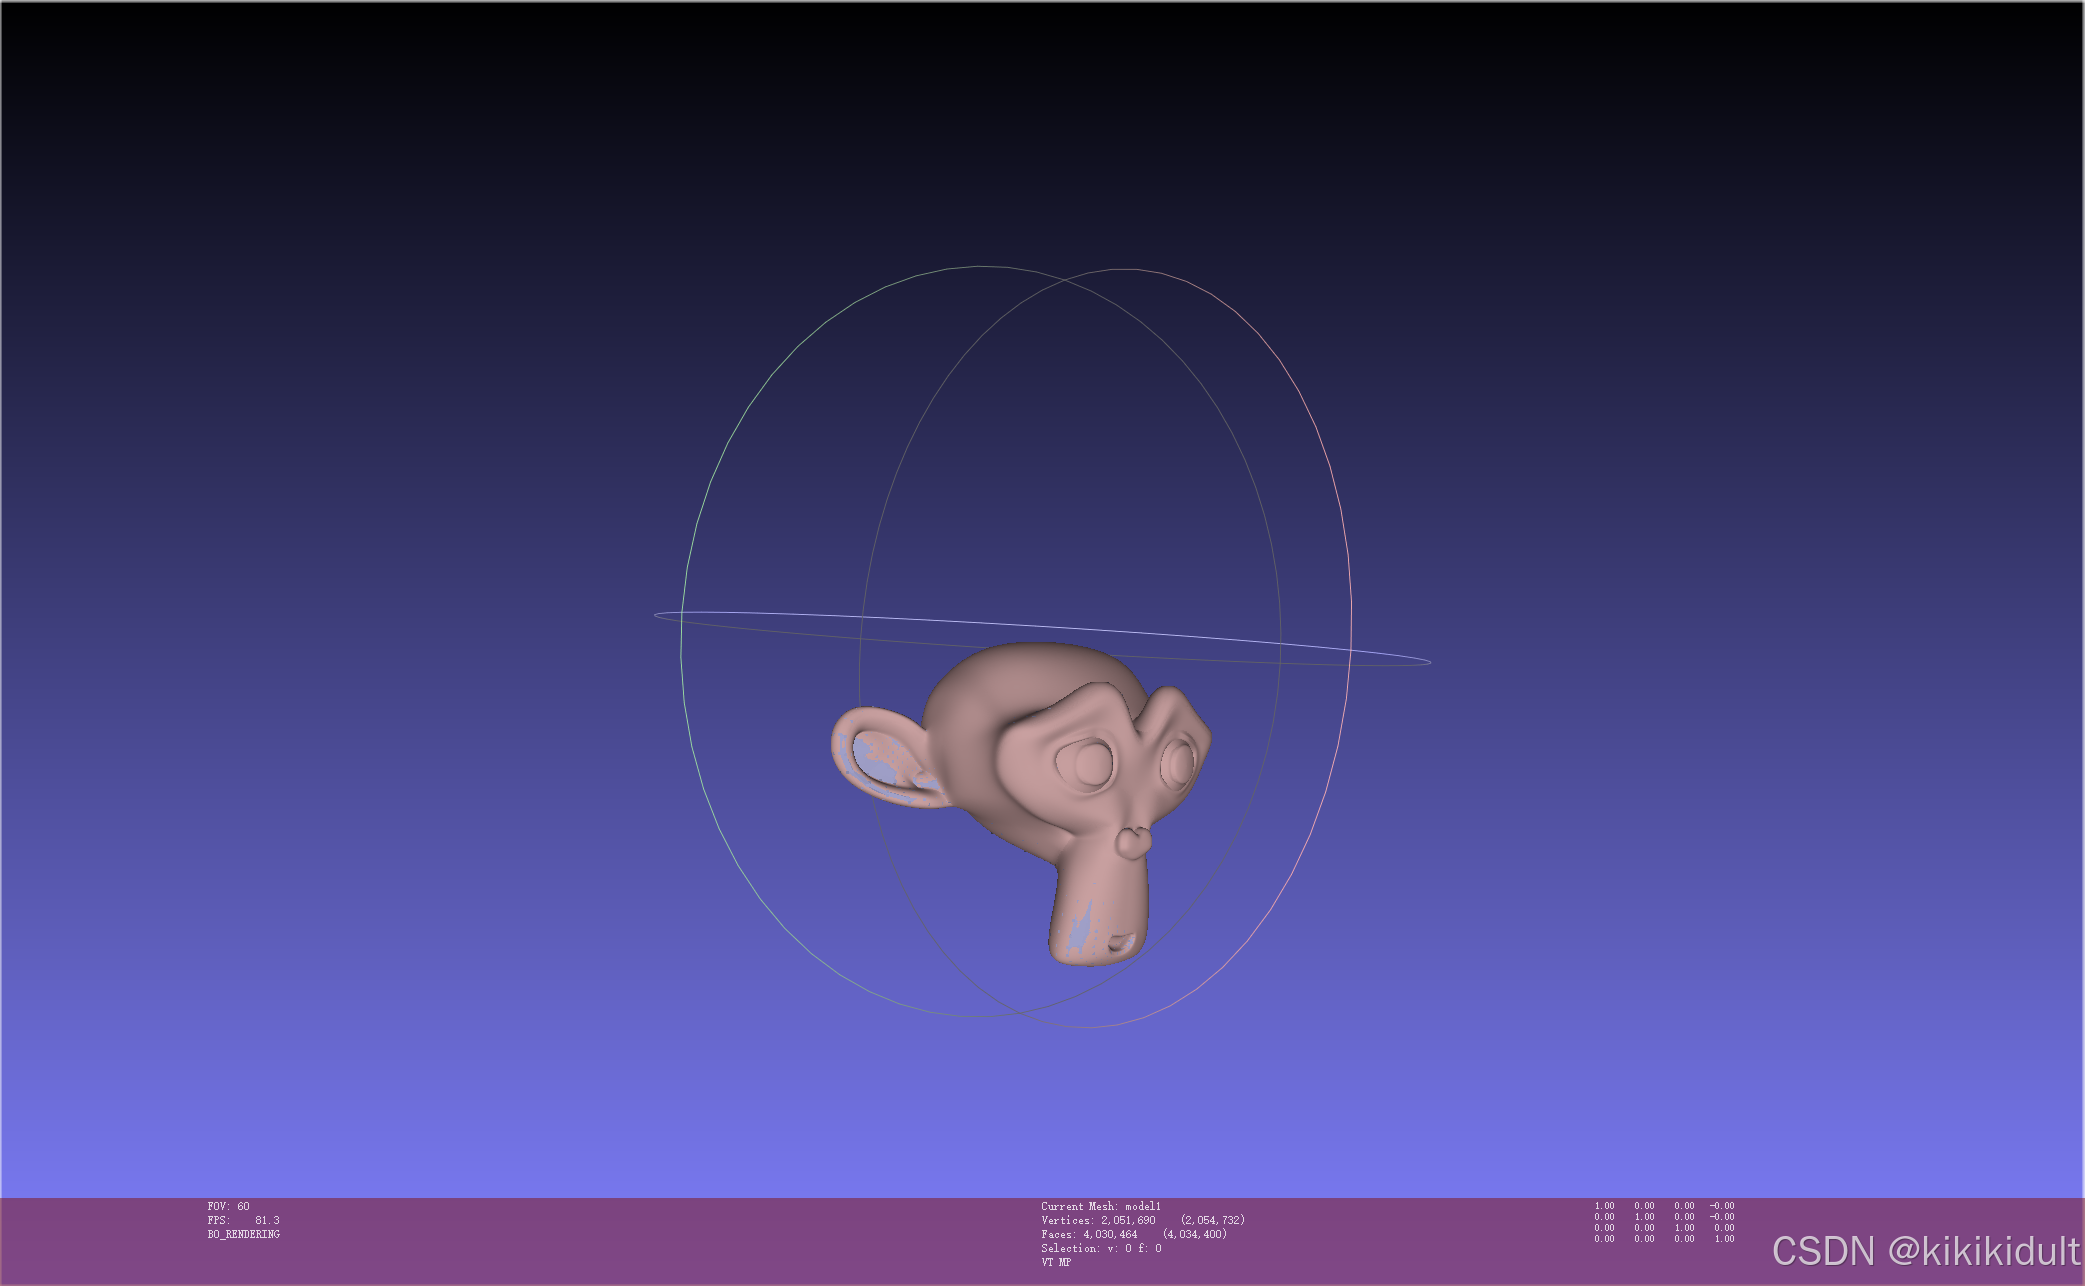
Task: Click the monkey's smaller right eye
Action: pos(1178,763)
